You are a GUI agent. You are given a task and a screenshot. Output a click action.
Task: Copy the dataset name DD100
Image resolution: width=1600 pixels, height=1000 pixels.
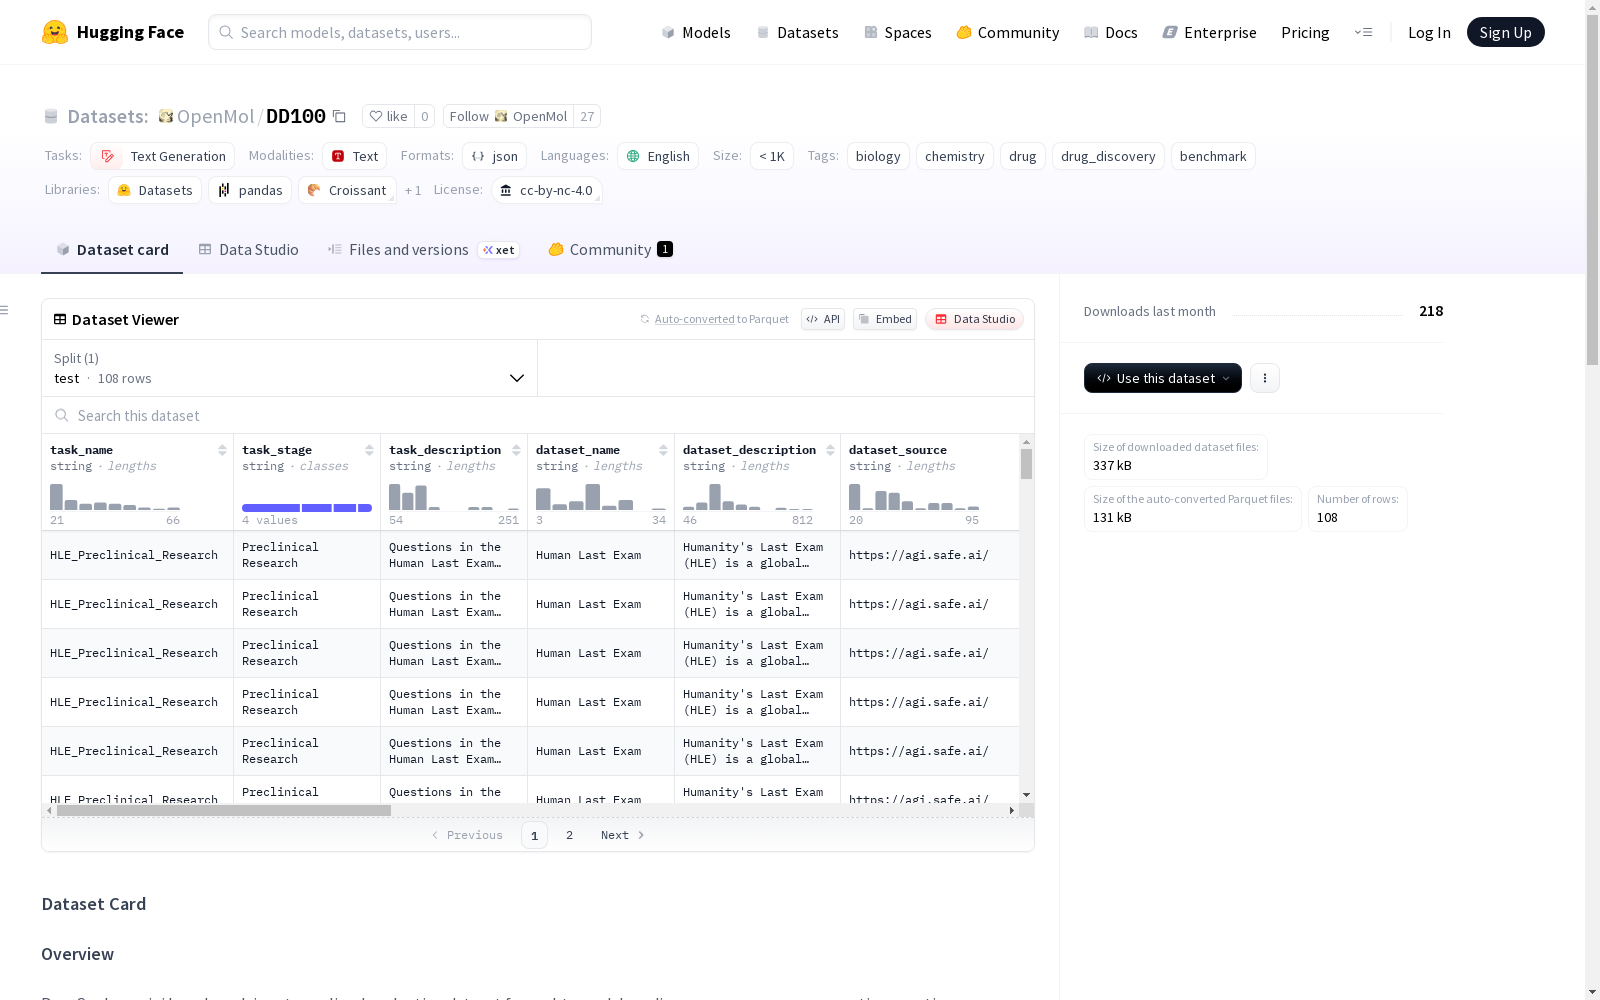[x=339, y=117]
